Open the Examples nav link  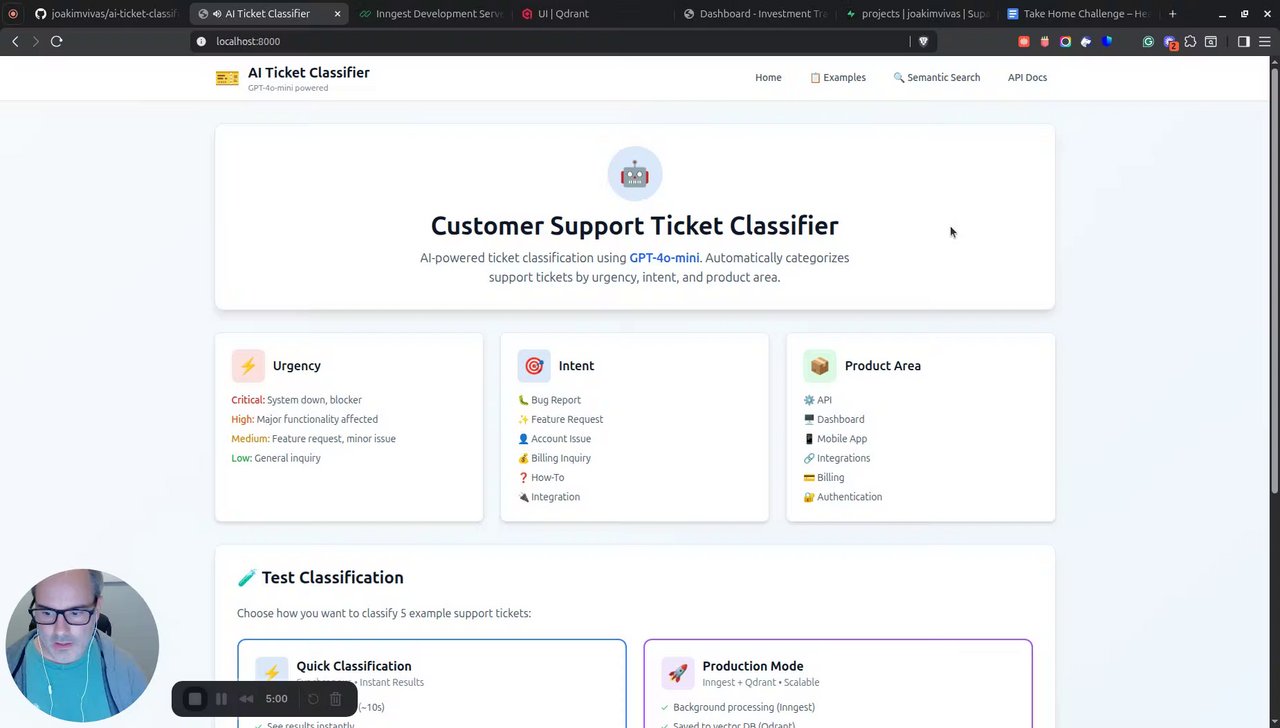tap(838, 77)
